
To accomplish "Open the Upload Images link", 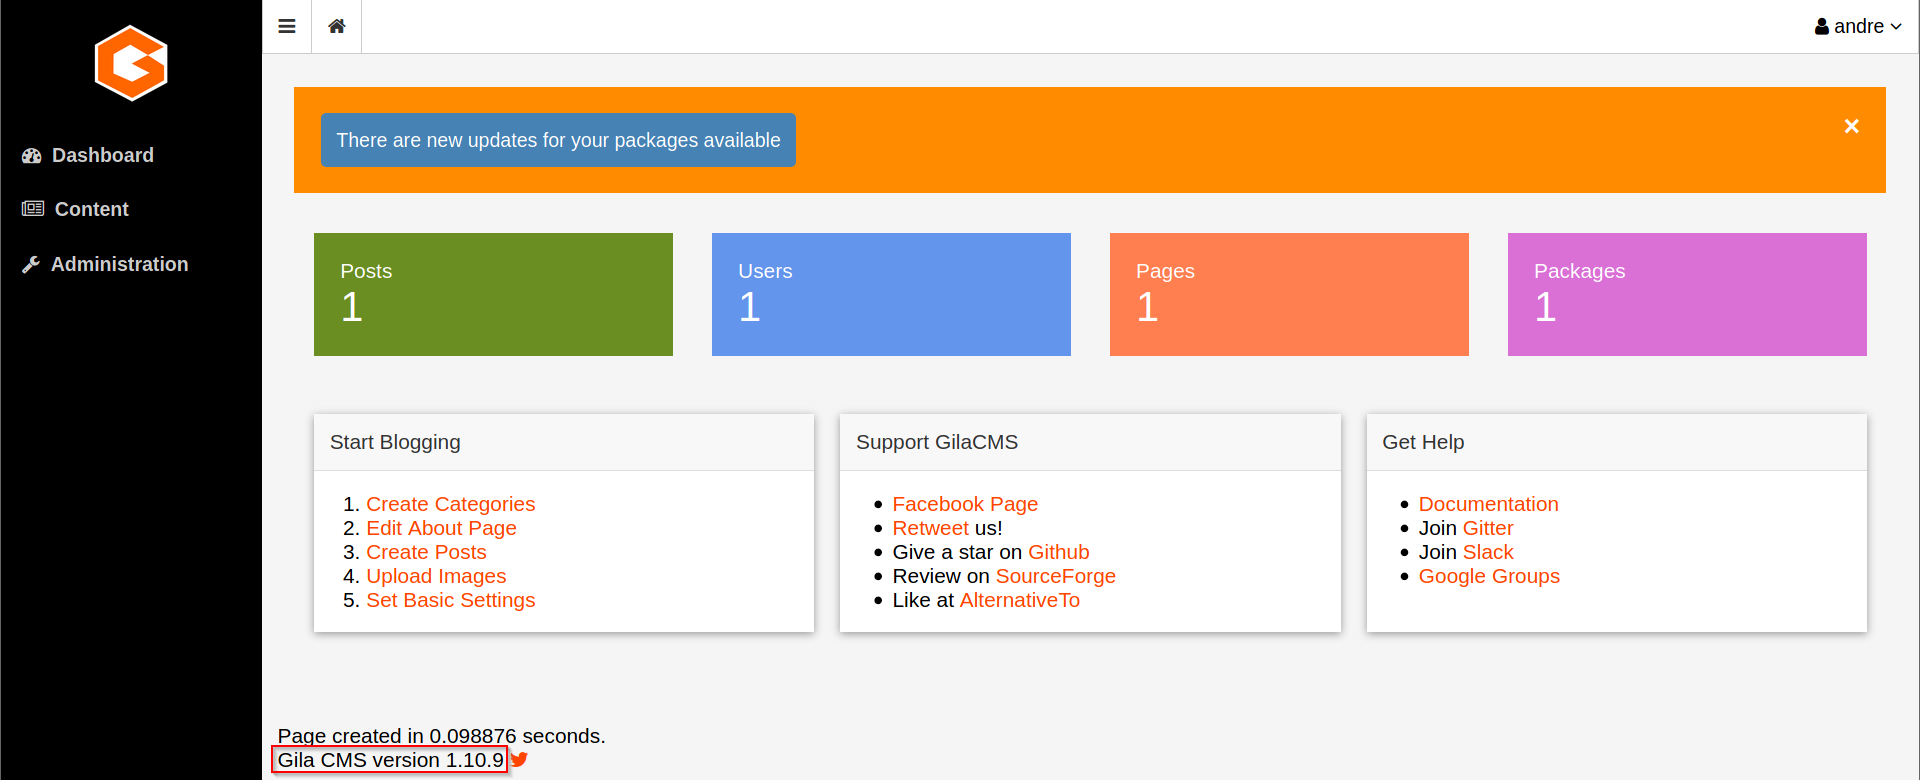I will click(436, 576).
